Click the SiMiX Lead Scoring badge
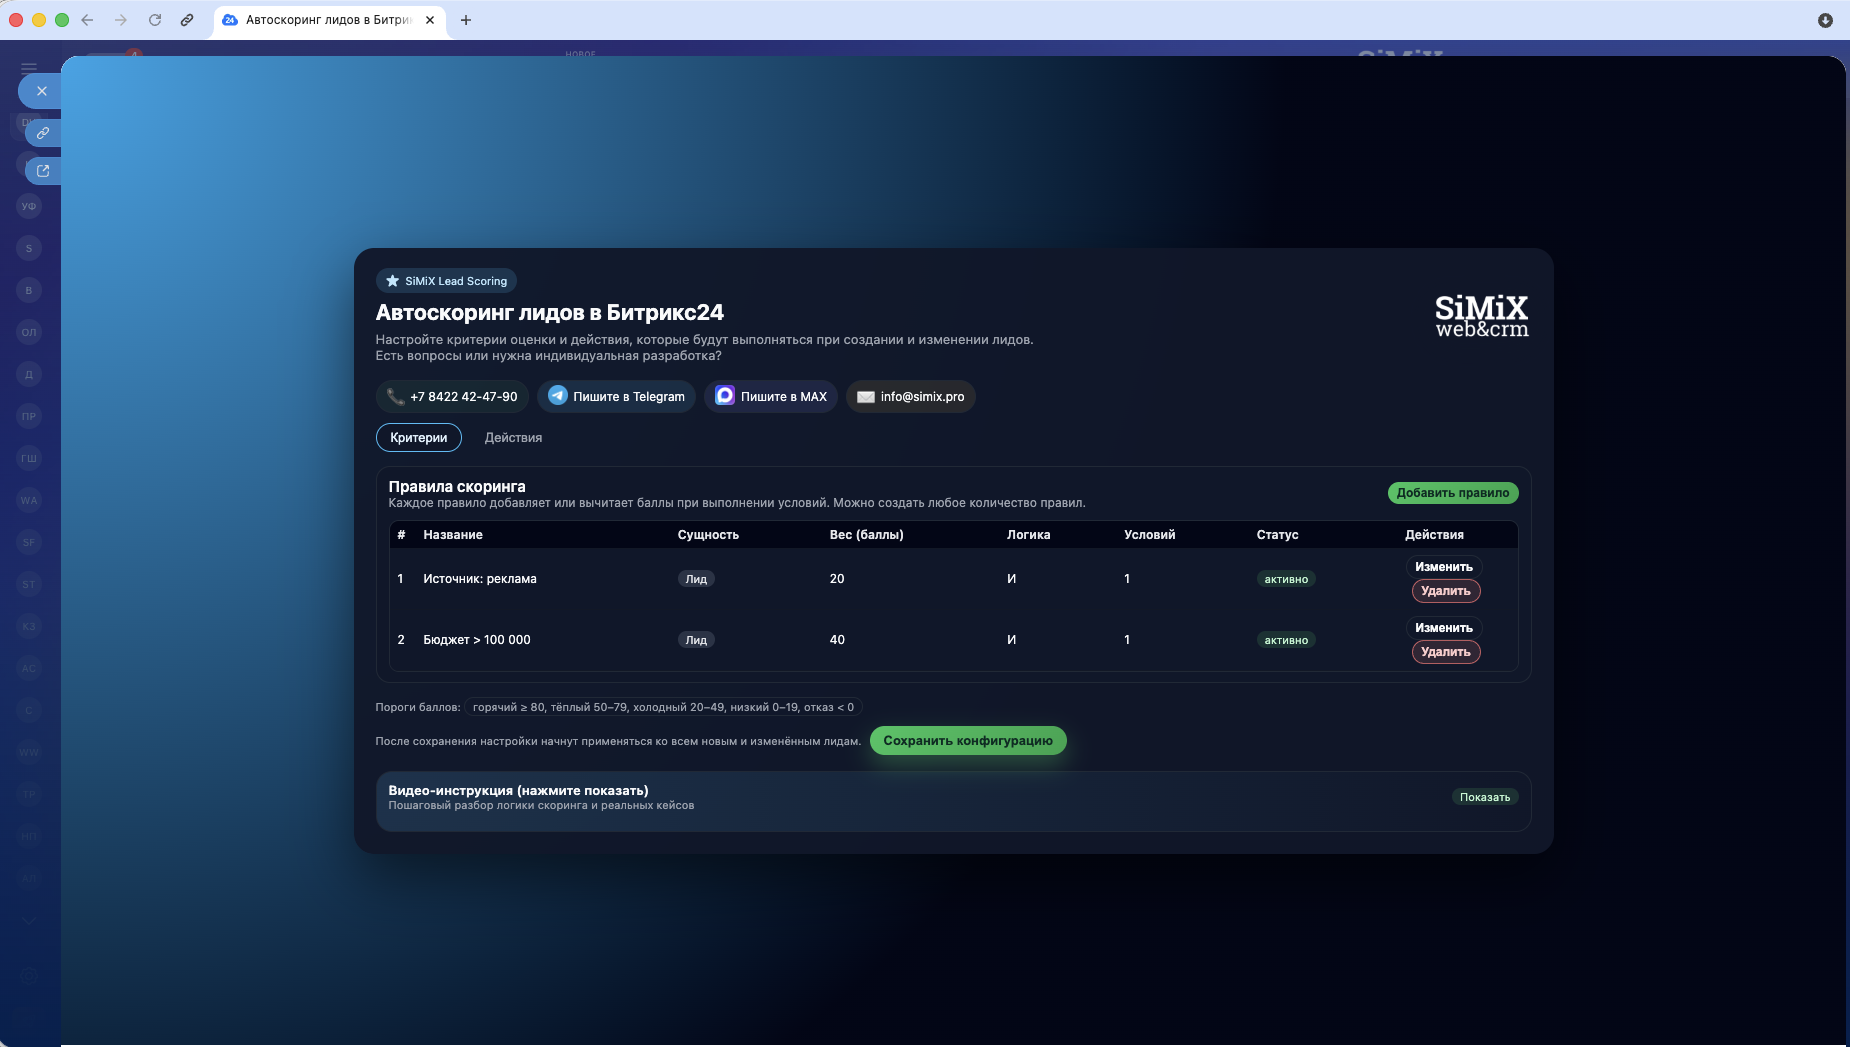Viewport: 1850px width, 1047px height. (x=446, y=281)
